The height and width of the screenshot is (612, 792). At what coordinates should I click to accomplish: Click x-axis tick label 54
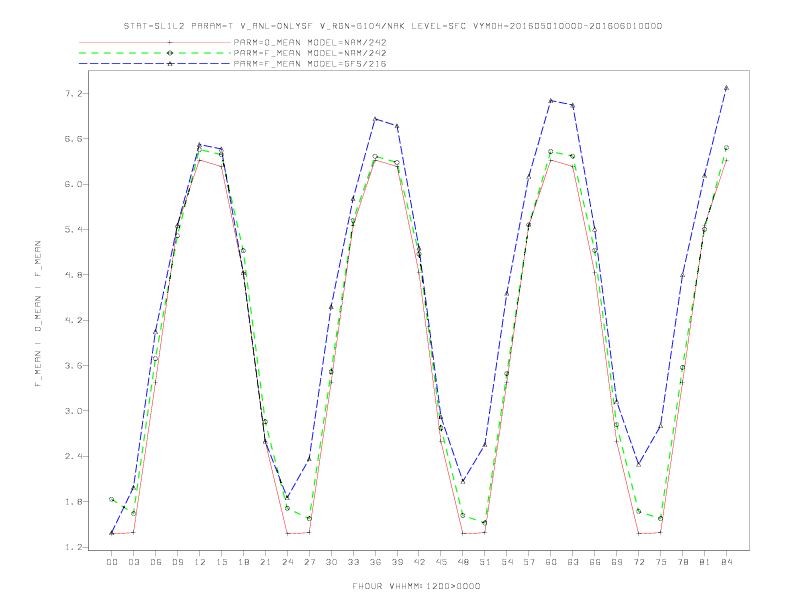pyautogui.click(x=507, y=562)
